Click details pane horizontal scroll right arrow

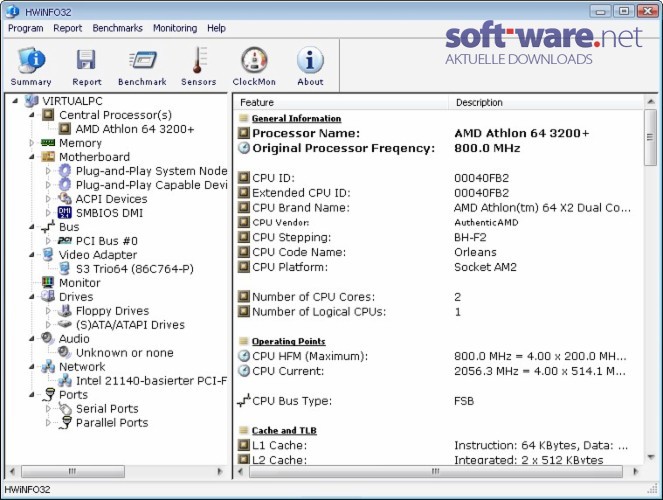pyautogui.click(x=635, y=471)
